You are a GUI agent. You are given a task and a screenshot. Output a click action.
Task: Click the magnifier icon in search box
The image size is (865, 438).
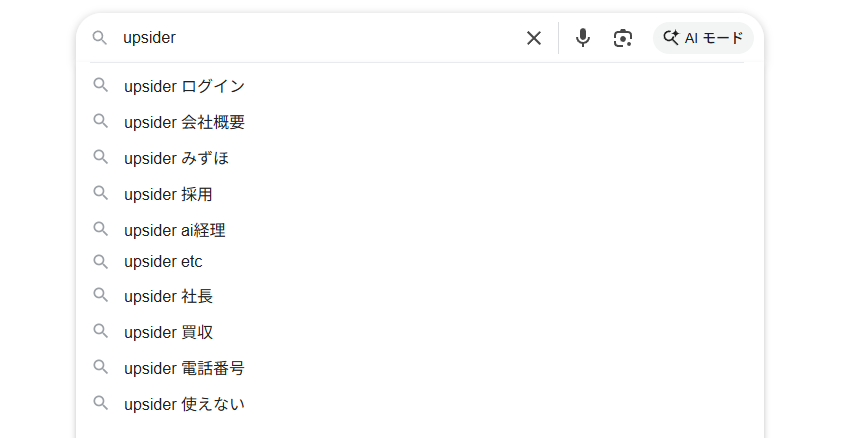pos(100,38)
